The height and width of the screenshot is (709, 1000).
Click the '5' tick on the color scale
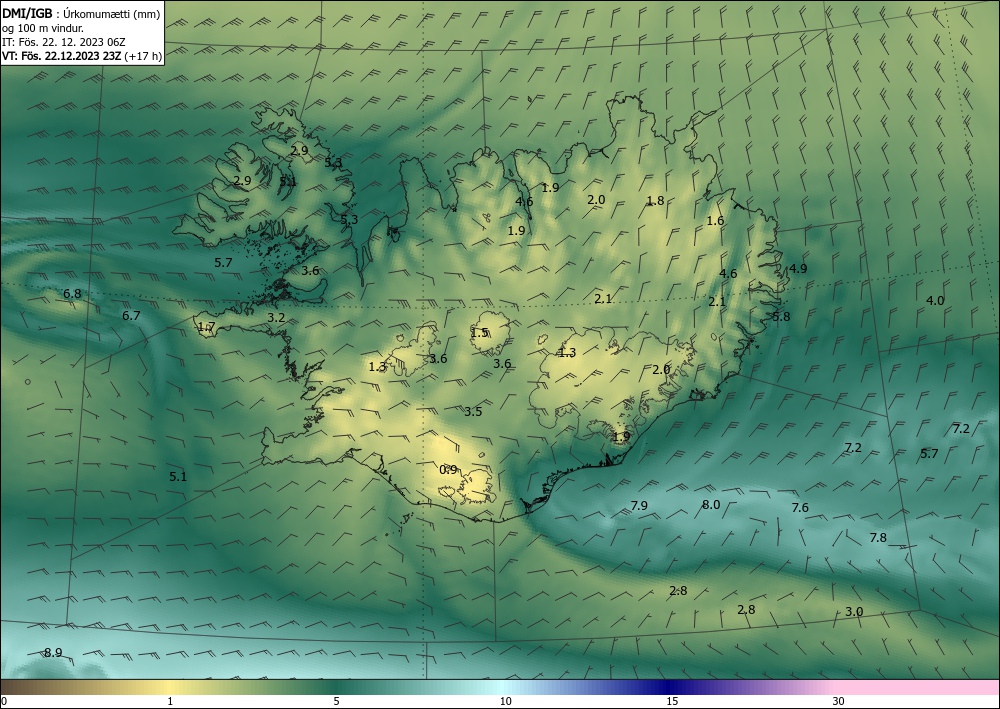[x=336, y=701]
